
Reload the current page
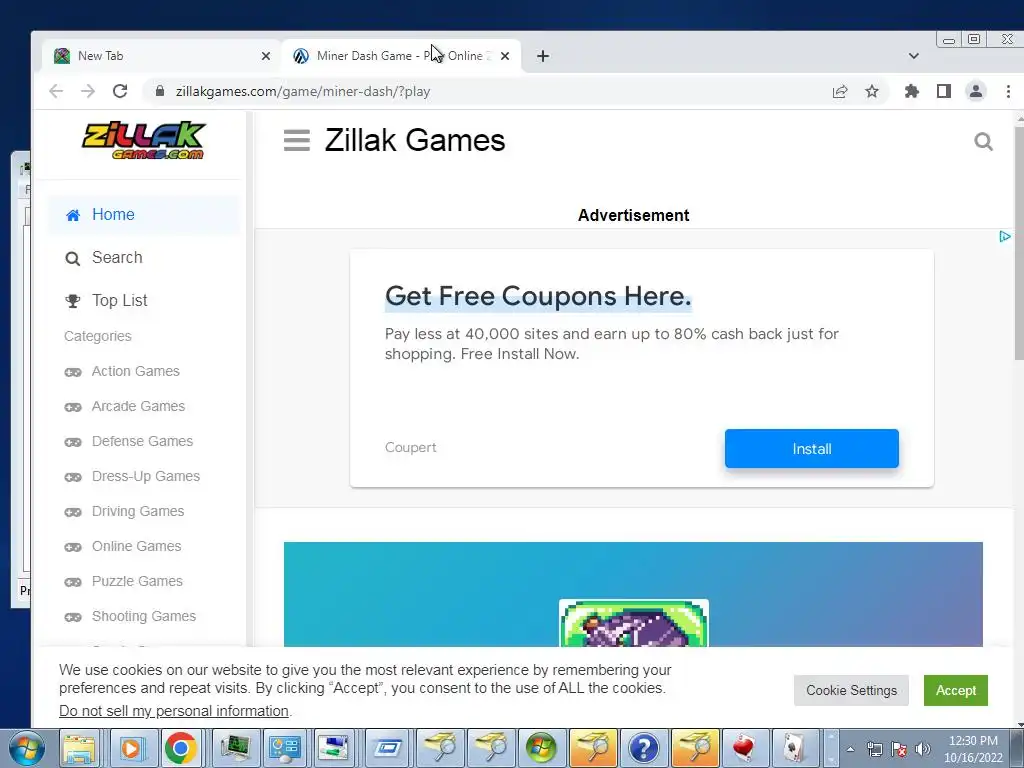click(120, 91)
